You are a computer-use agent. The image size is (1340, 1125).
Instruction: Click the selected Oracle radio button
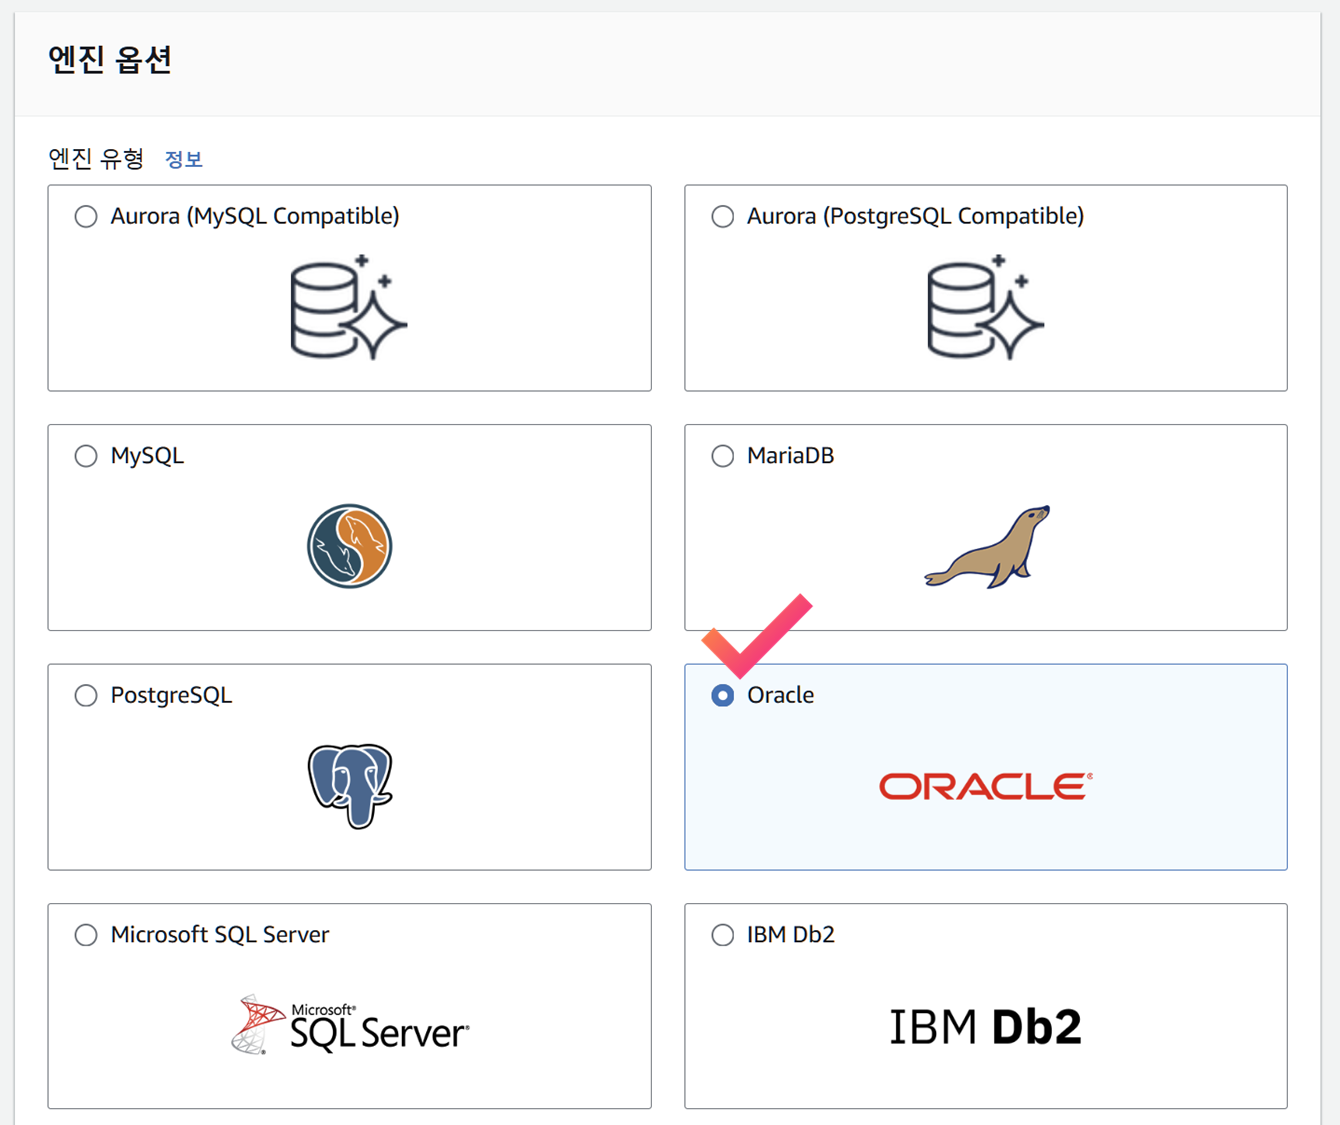pyautogui.click(x=722, y=695)
